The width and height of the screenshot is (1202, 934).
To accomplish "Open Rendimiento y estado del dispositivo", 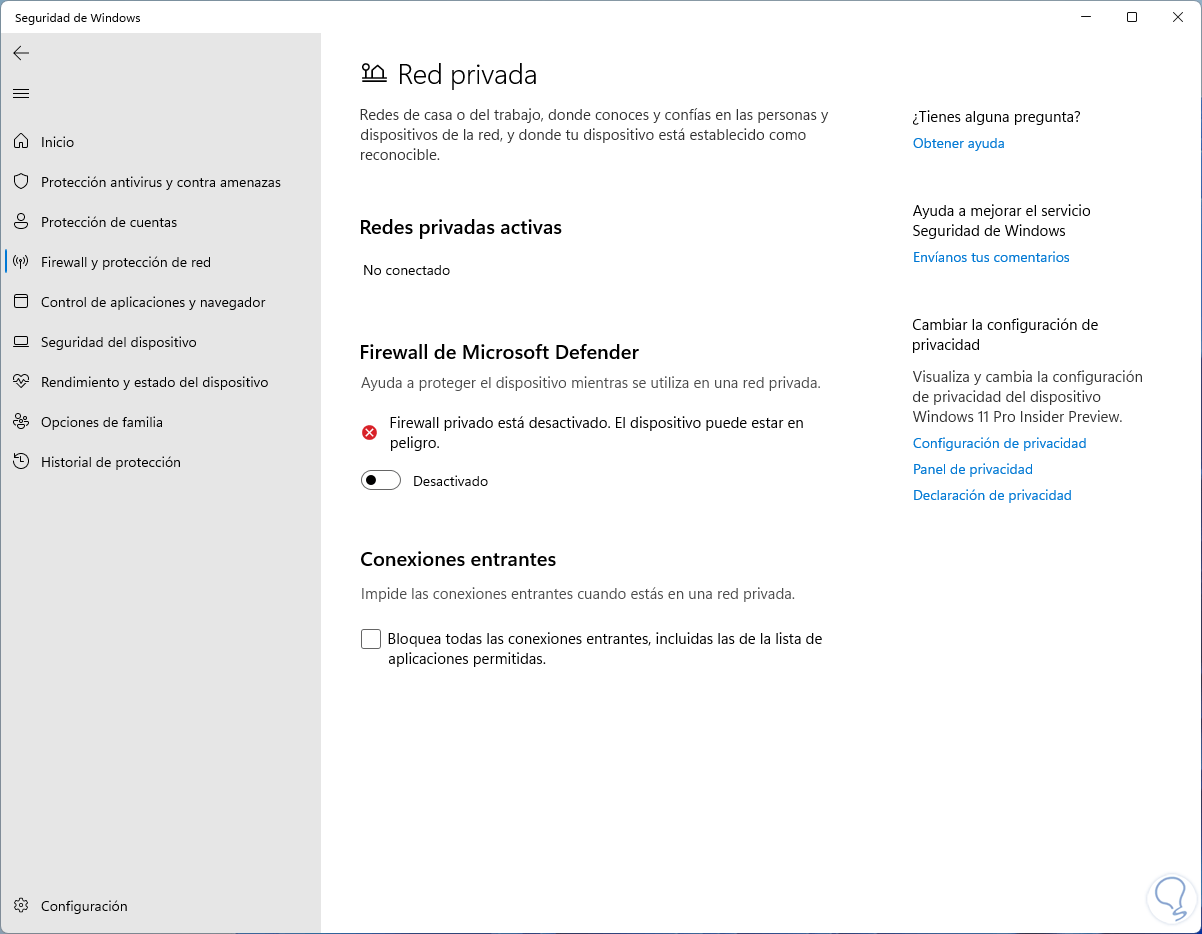I will 160,382.
